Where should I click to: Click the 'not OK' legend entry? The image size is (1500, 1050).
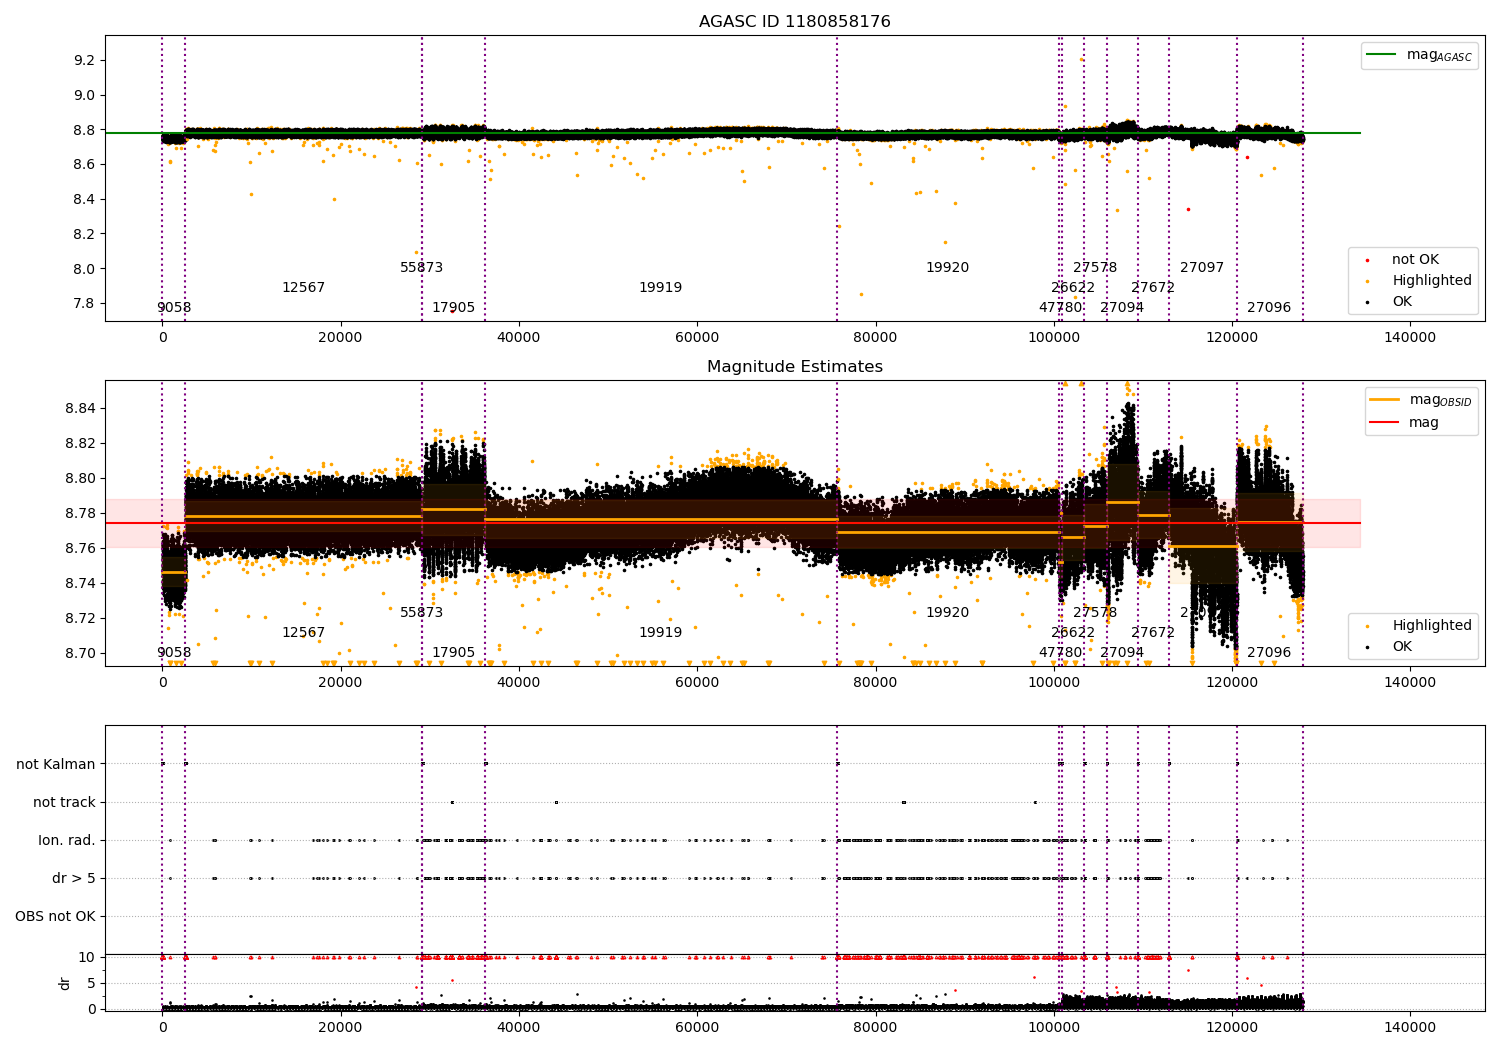[x=1415, y=260]
